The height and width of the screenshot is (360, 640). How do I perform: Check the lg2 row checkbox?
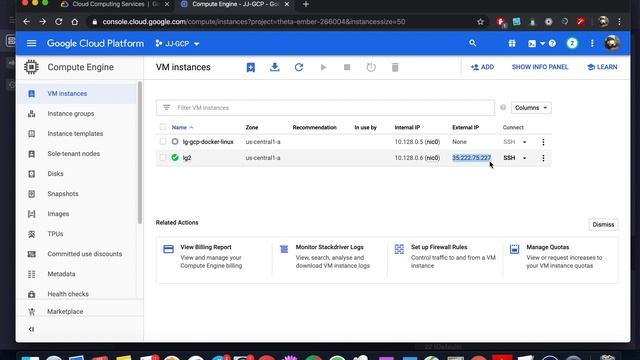pos(163,158)
